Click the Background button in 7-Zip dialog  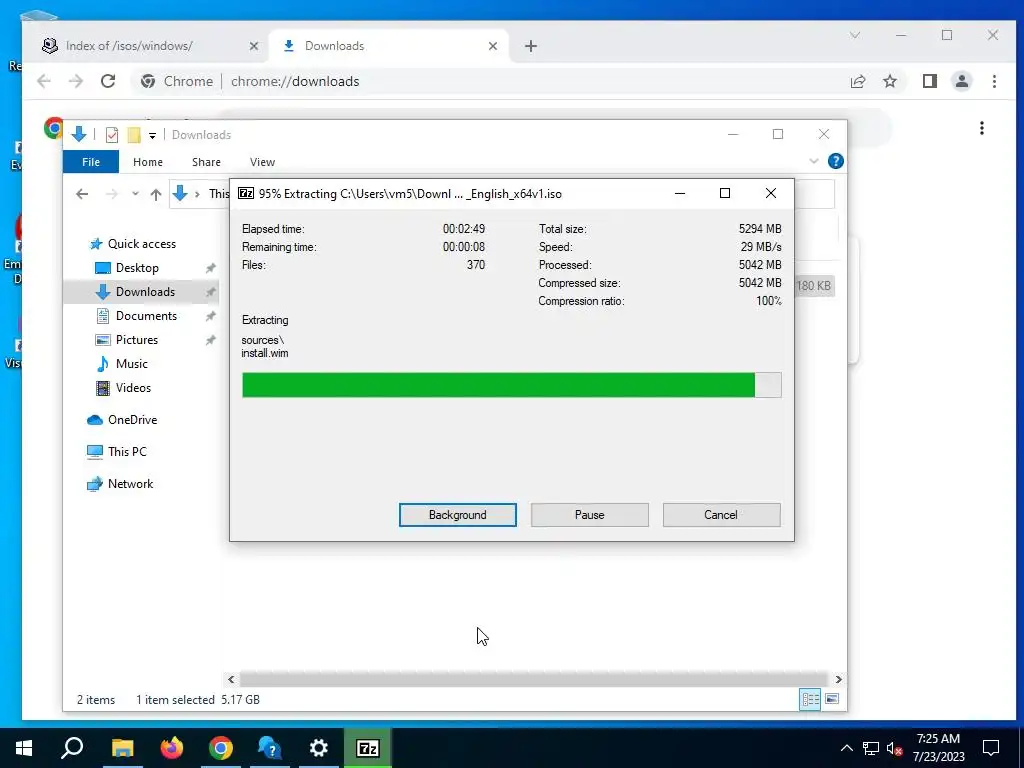(457, 515)
